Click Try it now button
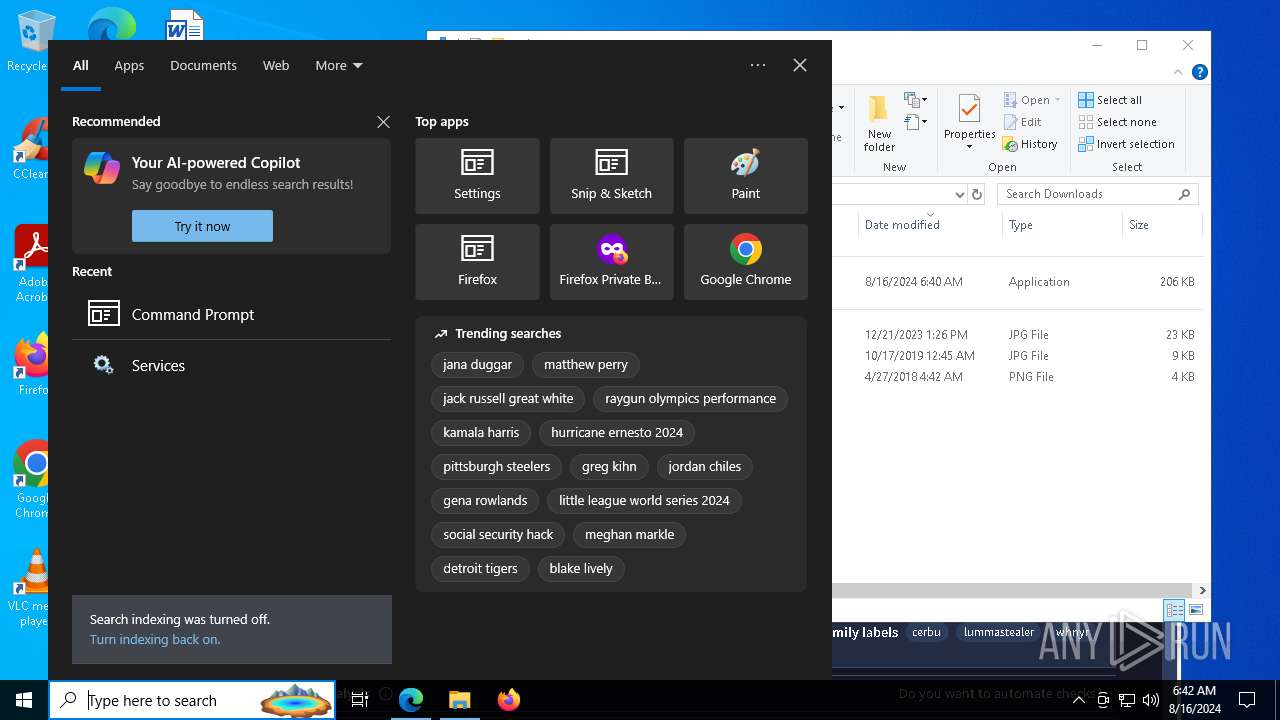 (x=202, y=226)
